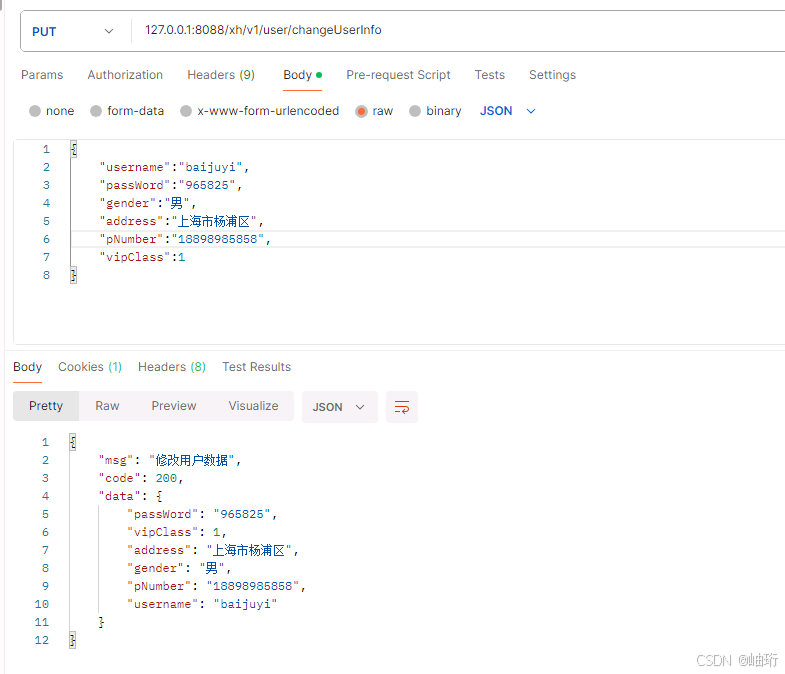Switch to the Params tab

pos(42,75)
